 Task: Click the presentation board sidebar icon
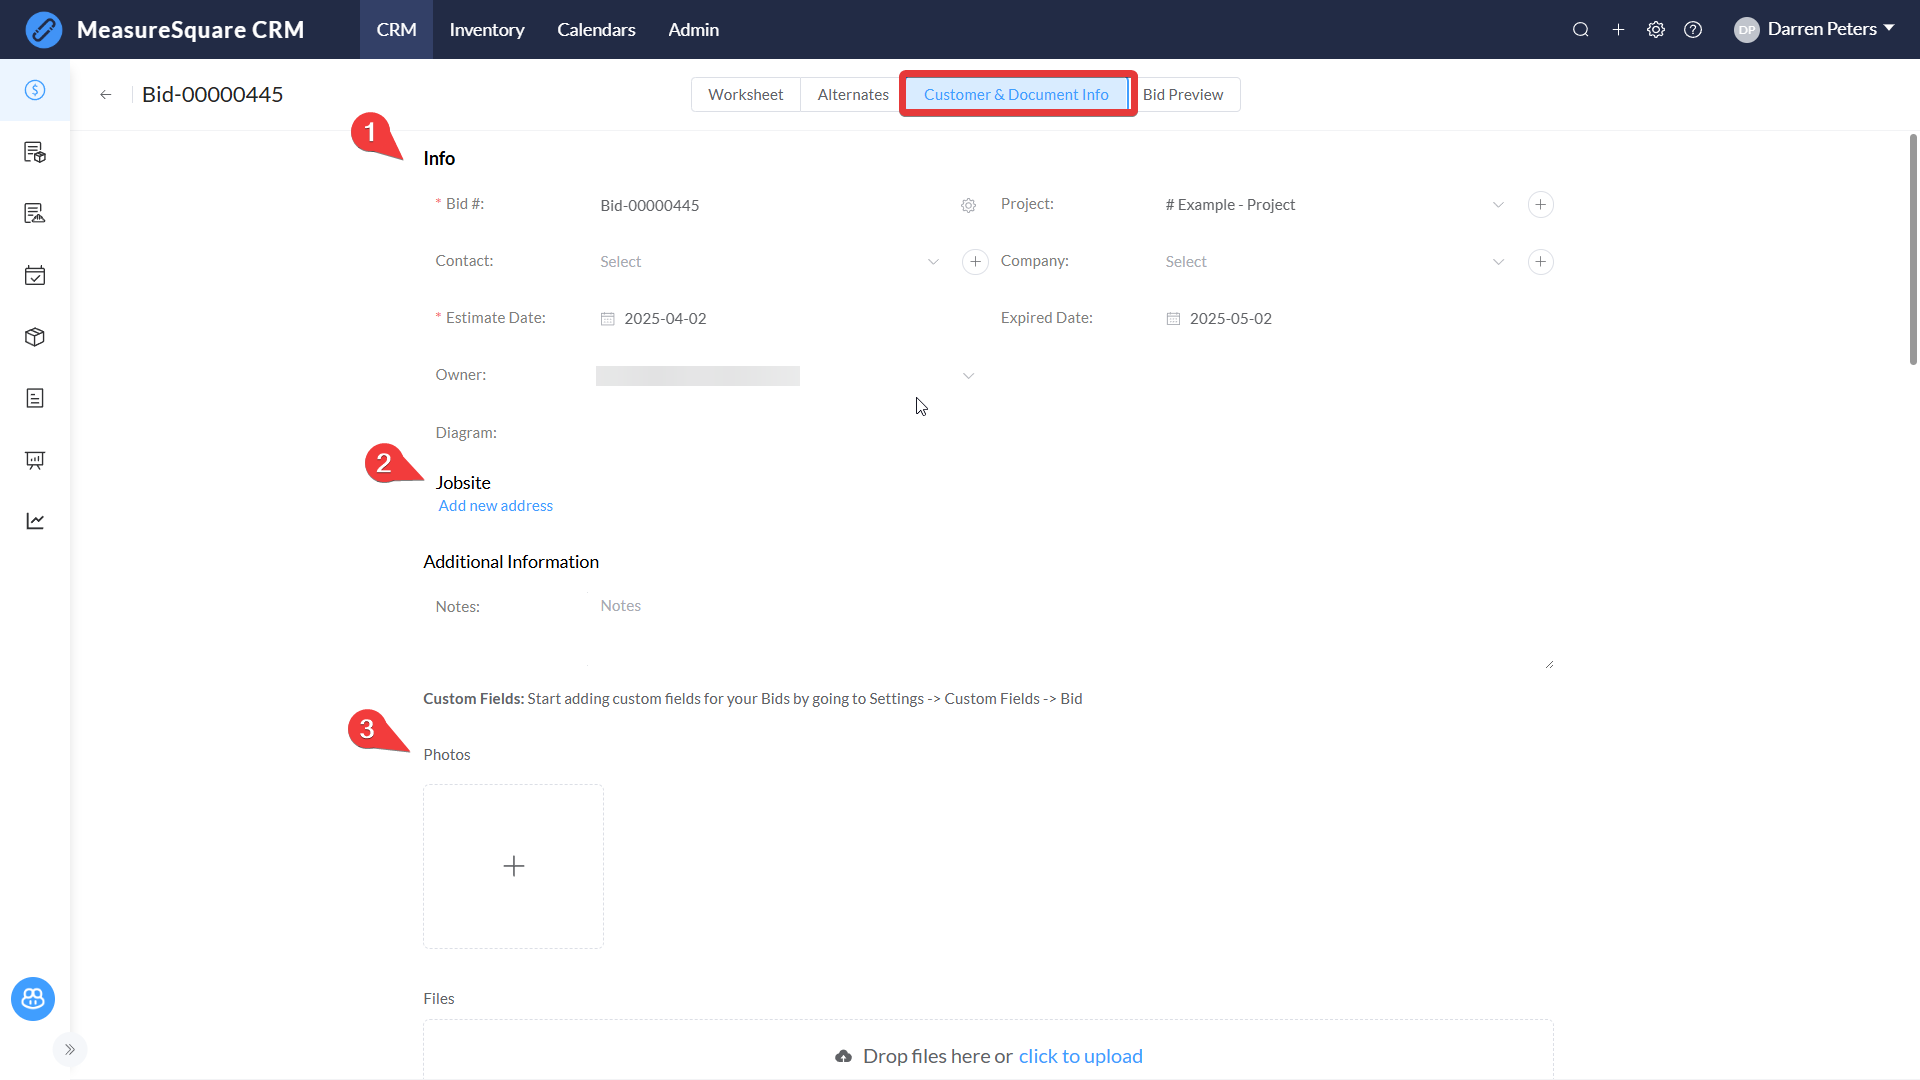[35, 460]
